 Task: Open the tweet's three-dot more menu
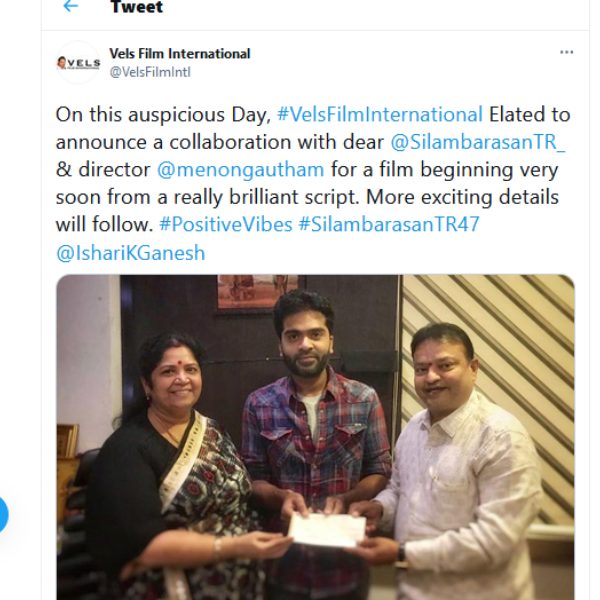pyautogui.click(x=566, y=52)
